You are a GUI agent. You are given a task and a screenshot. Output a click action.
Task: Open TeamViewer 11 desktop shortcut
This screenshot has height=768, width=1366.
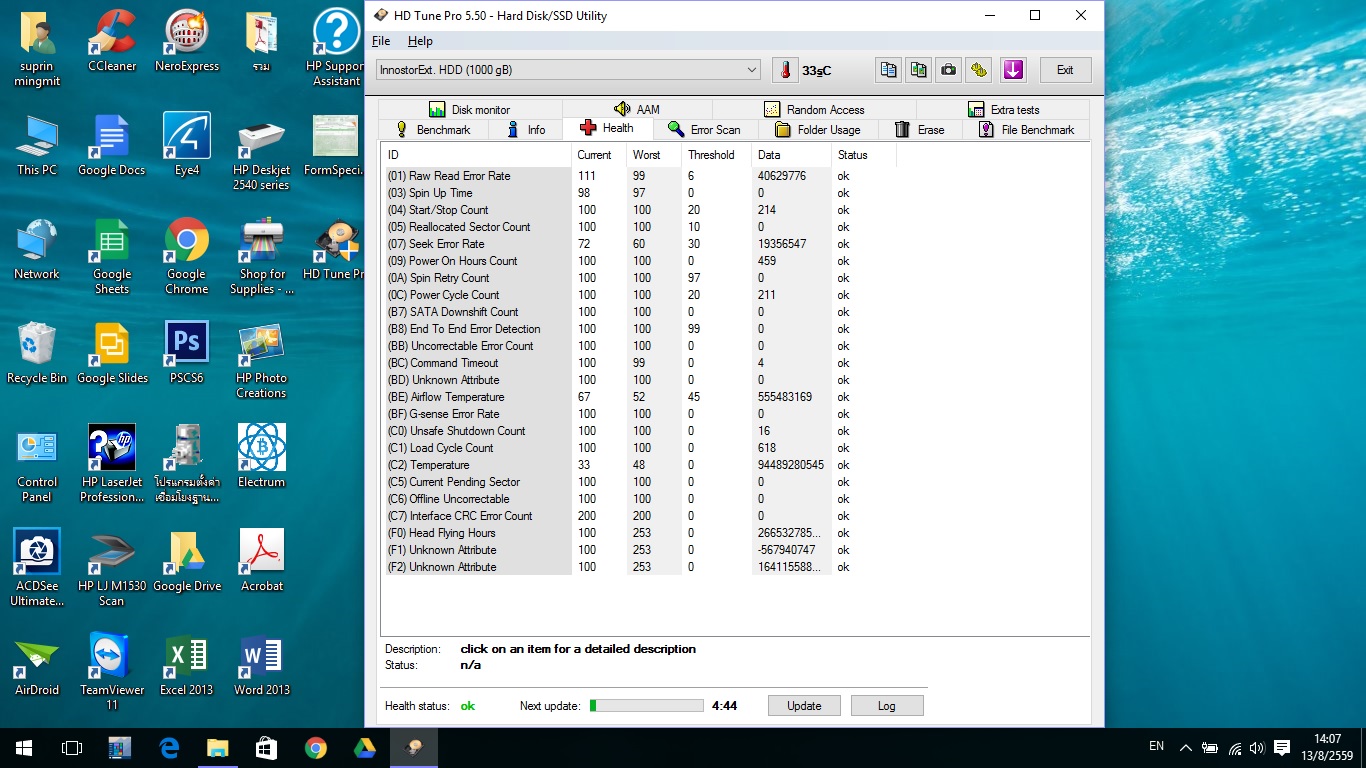pos(112,670)
